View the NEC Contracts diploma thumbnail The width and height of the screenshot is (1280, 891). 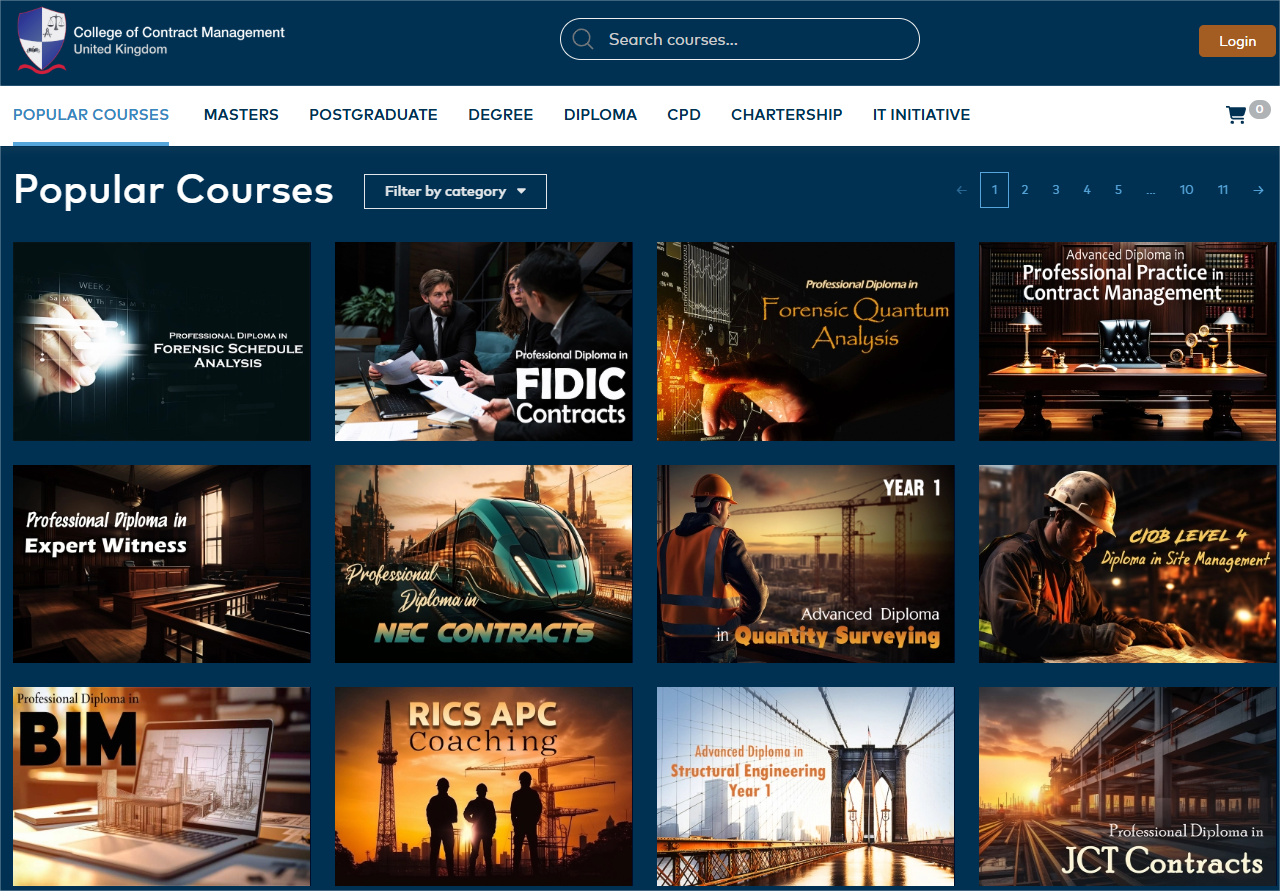[x=483, y=563]
